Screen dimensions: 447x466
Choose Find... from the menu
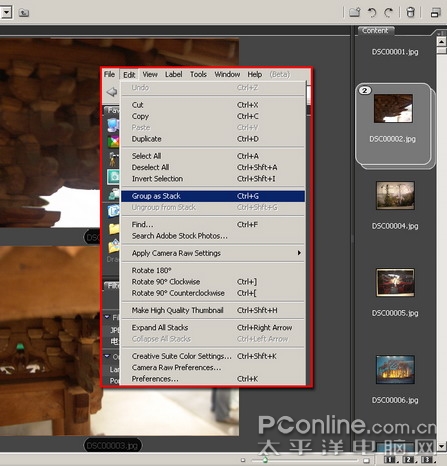pyautogui.click(x=213, y=225)
